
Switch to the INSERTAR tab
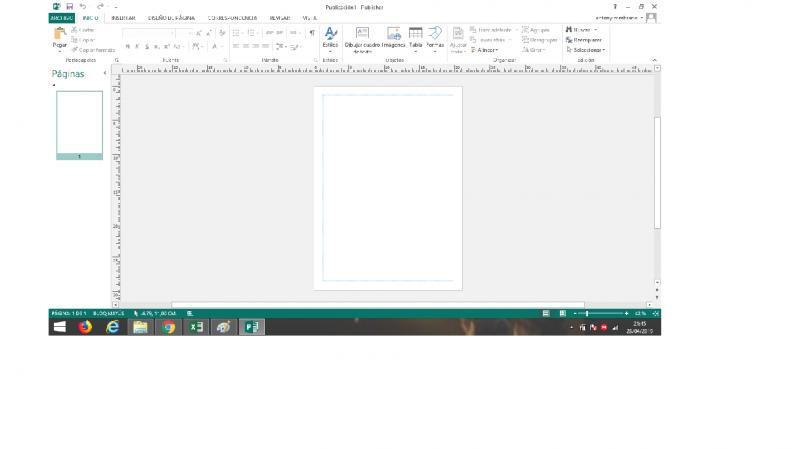tap(123, 18)
